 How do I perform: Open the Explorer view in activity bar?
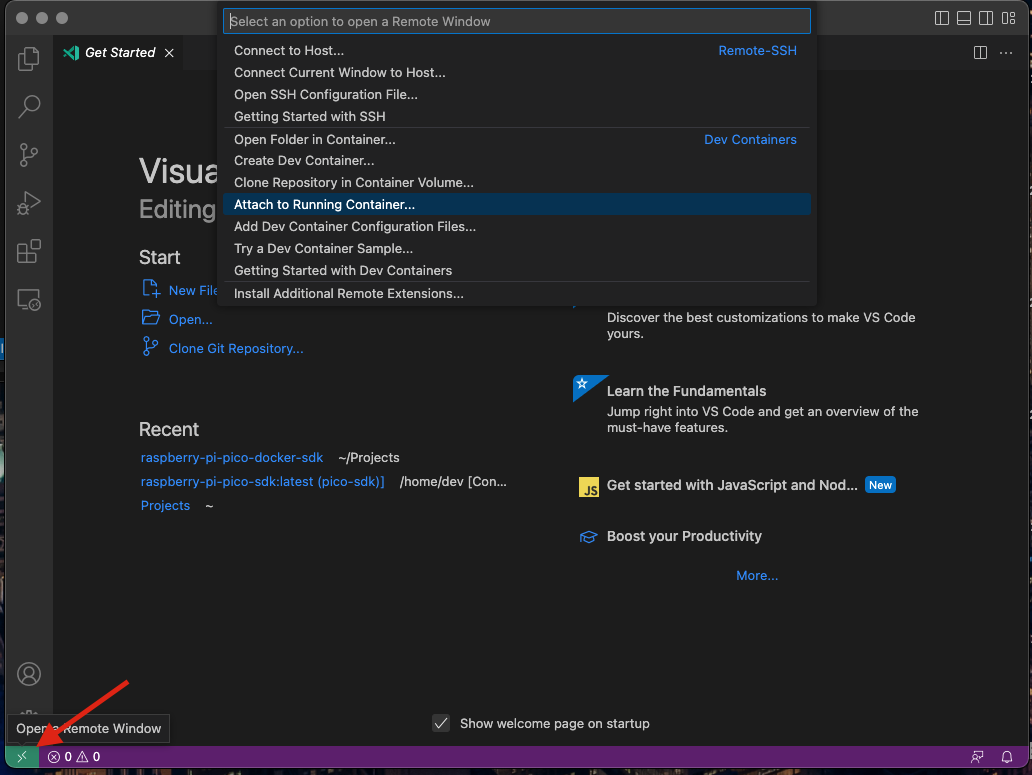pyautogui.click(x=28, y=59)
